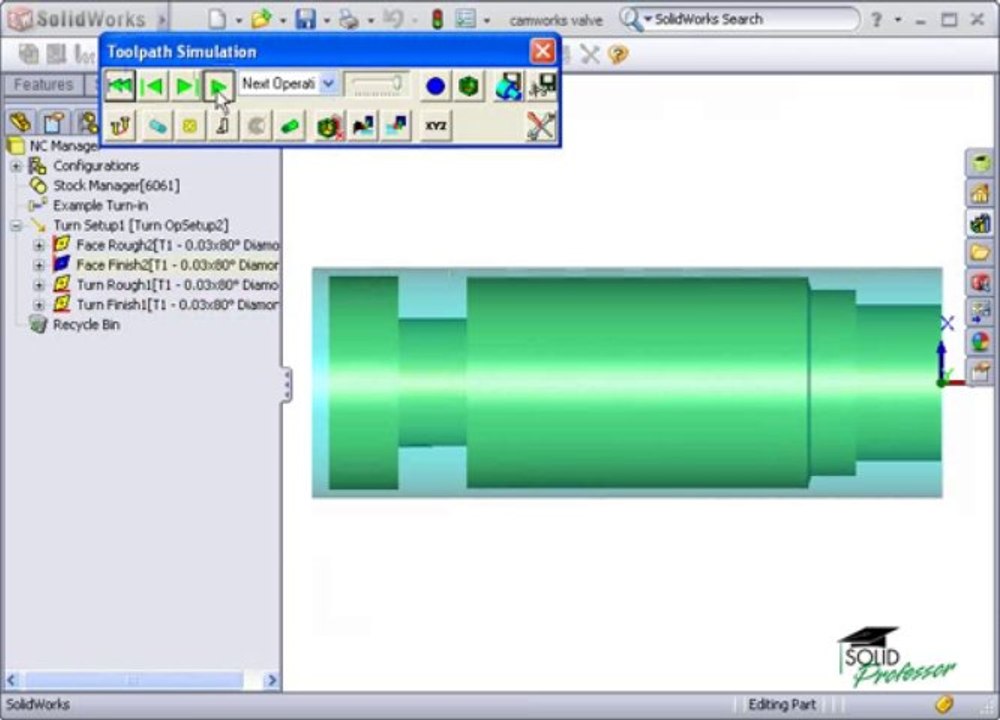The height and width of the screenshot is (720, 1000).
Task: Click the XYZ coordinates button
Action: click(x=436, y=126)
